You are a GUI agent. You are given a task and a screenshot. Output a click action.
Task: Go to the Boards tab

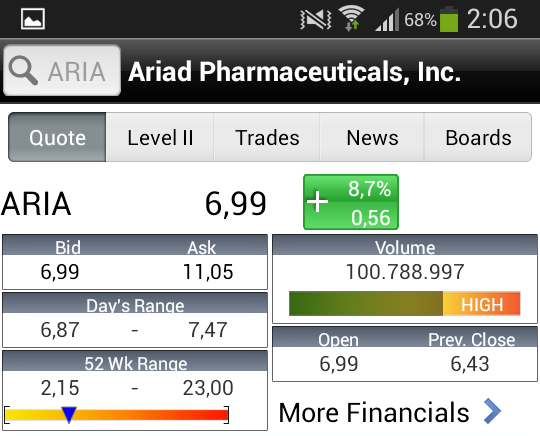pos(478,137)
